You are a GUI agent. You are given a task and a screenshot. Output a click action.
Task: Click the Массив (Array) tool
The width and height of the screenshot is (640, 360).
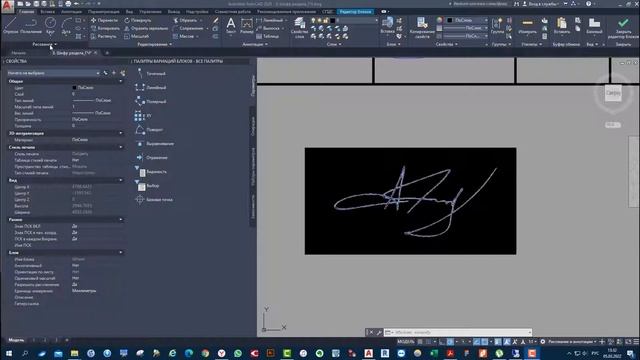pyautogui.click(x=183, y=36)
